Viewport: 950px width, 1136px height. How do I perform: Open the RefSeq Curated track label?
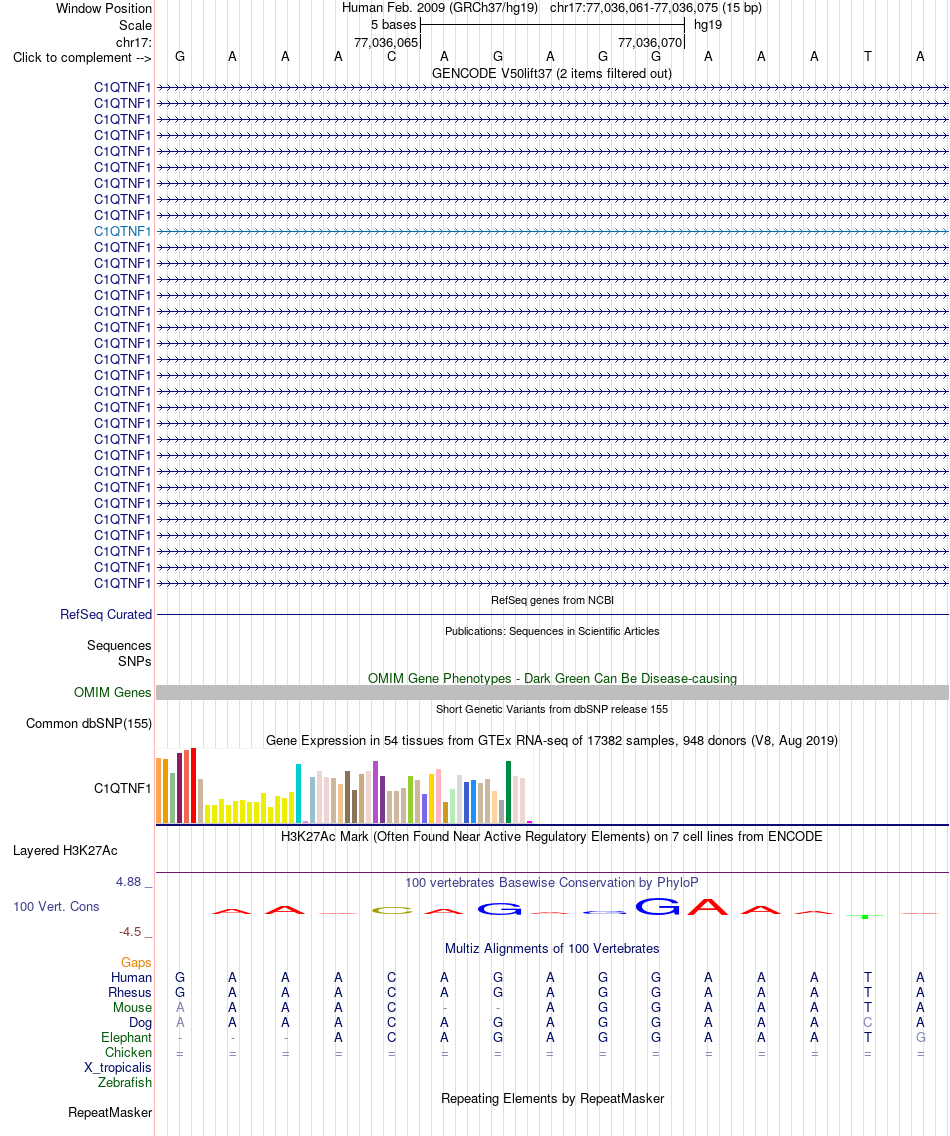106,614
